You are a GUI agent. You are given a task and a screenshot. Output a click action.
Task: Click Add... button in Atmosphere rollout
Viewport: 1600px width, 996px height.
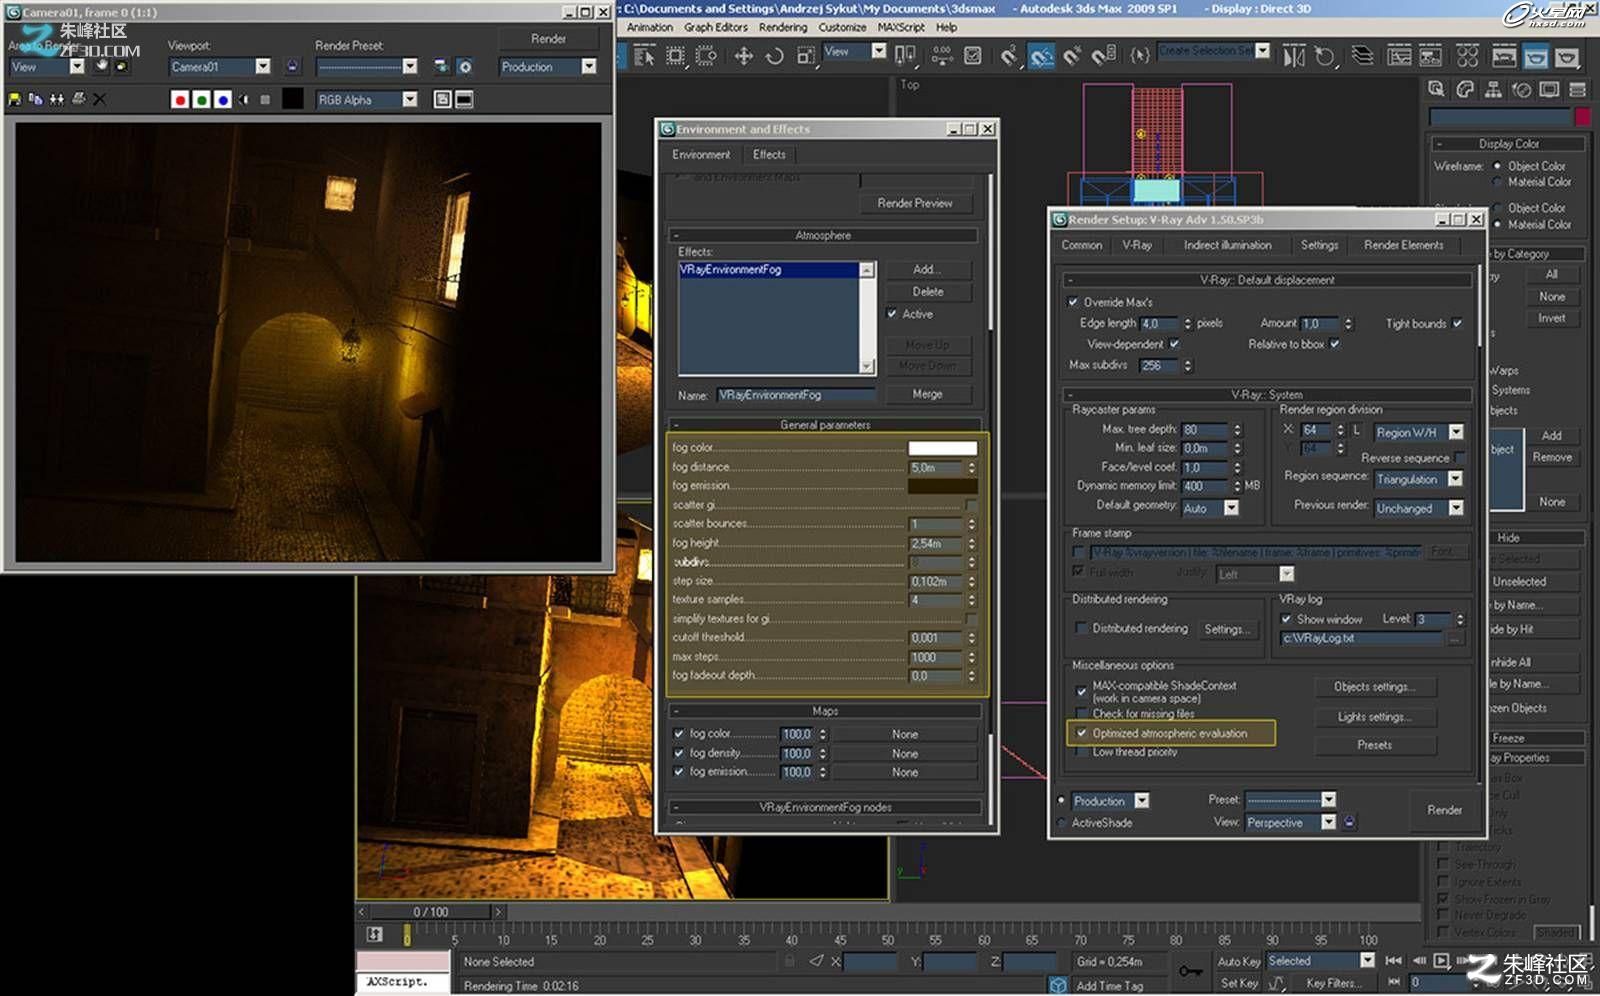[927, 269]
